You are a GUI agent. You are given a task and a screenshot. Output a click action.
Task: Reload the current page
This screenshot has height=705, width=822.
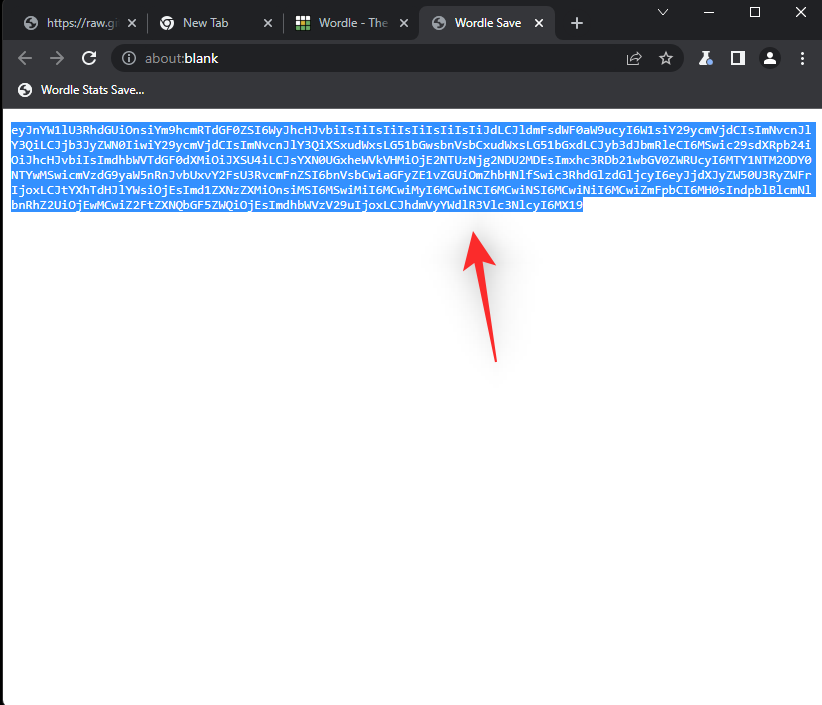(x=89, y=58)
